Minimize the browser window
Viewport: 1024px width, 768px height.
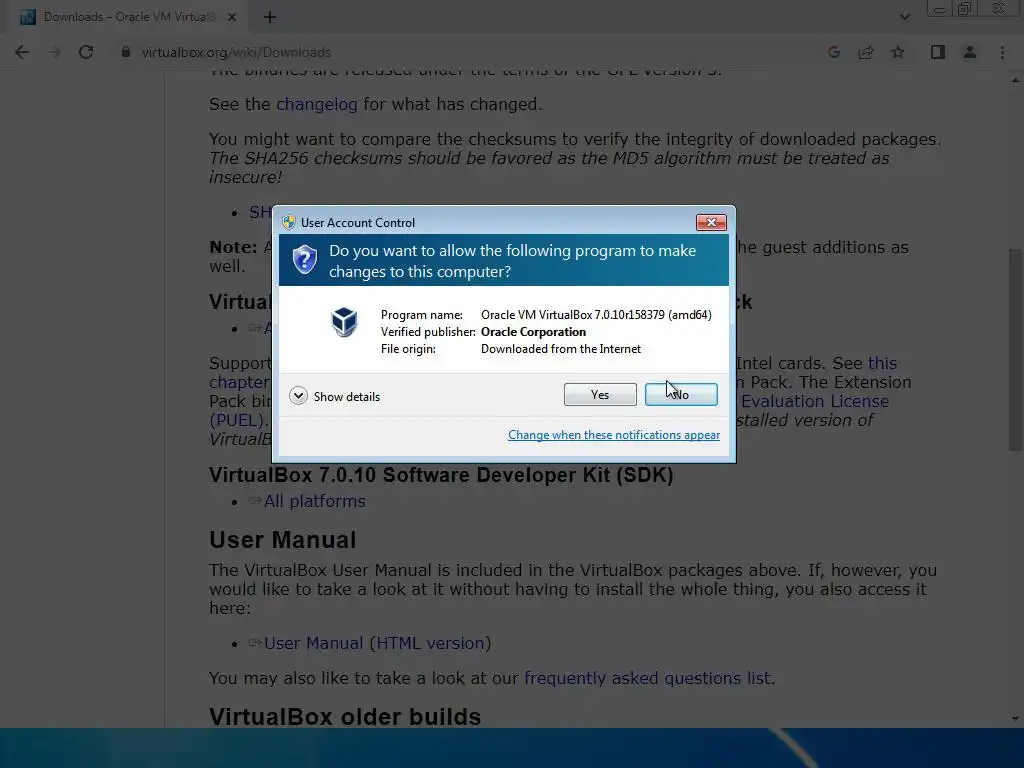tap(940, 9)
